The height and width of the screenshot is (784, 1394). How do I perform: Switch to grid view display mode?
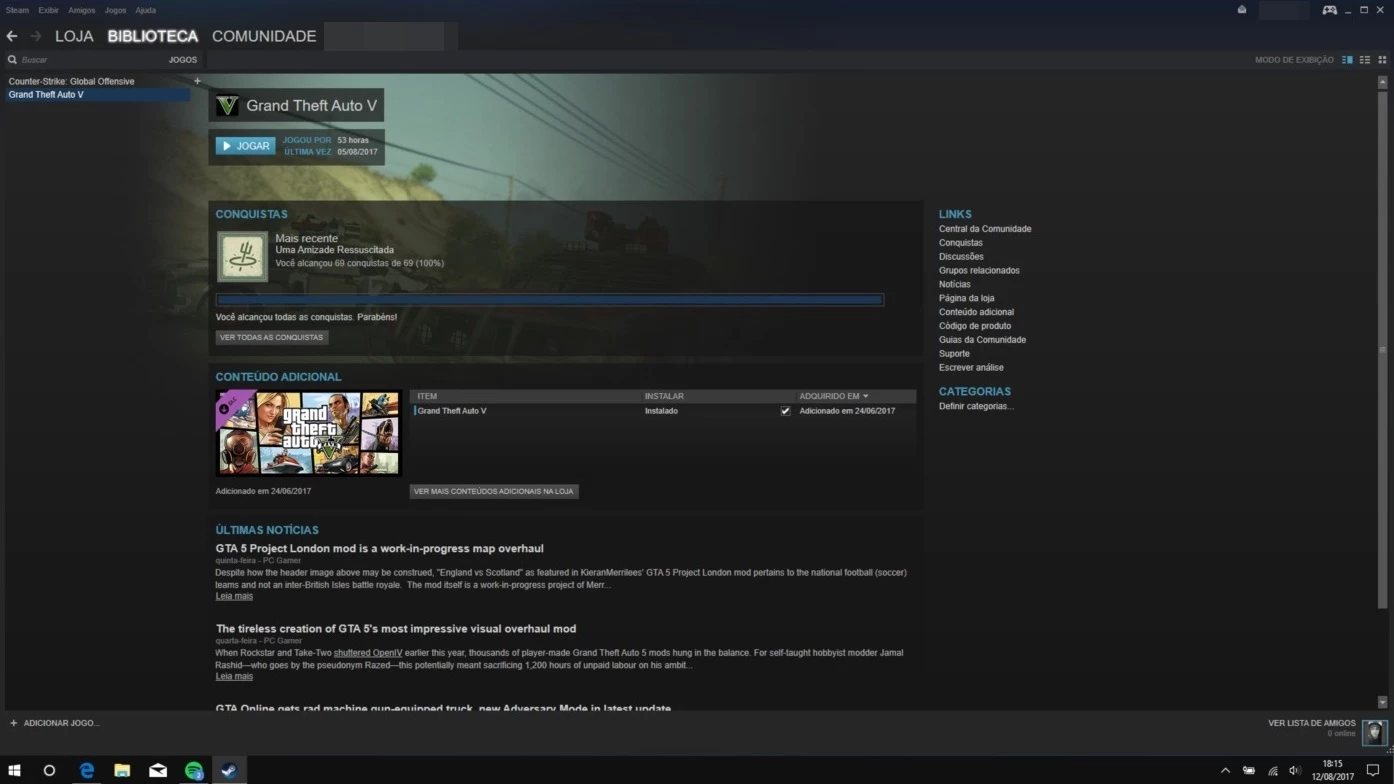pos(1383,60)
